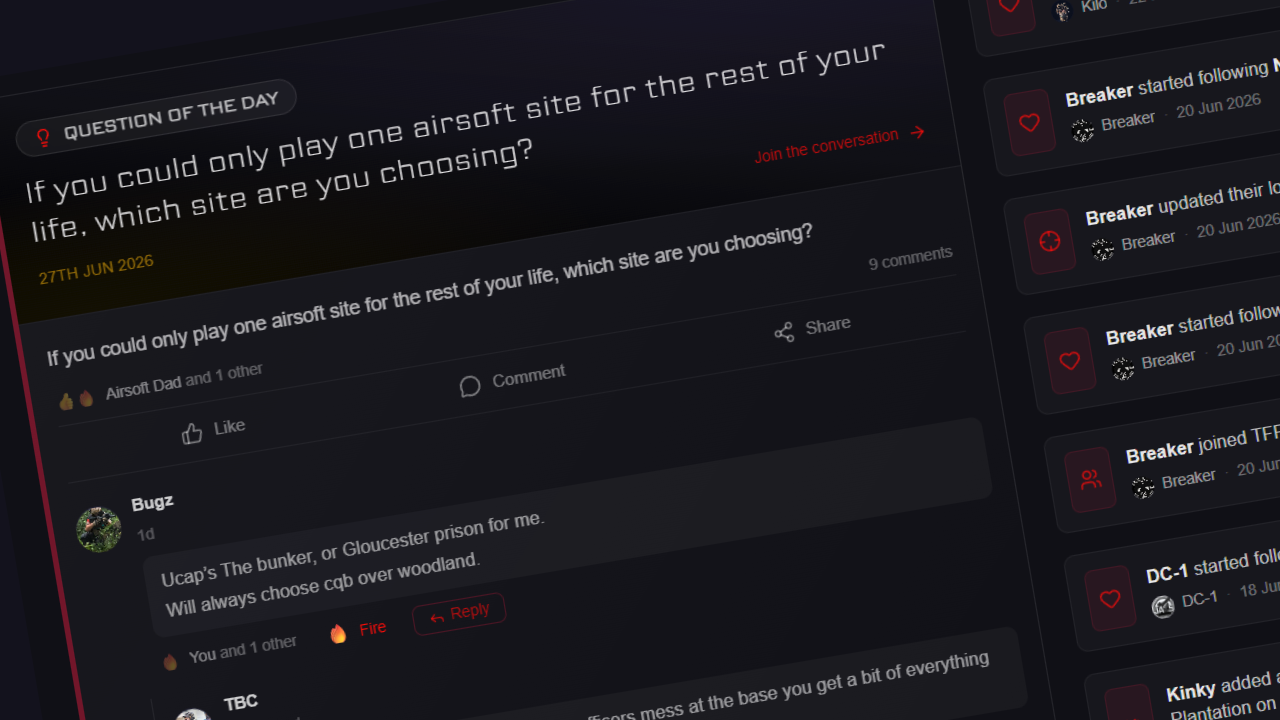The height and width of the screenshot is (720, 1280).
Task: Click group icon on Breaker joined activity
Action: (1091, 480)
